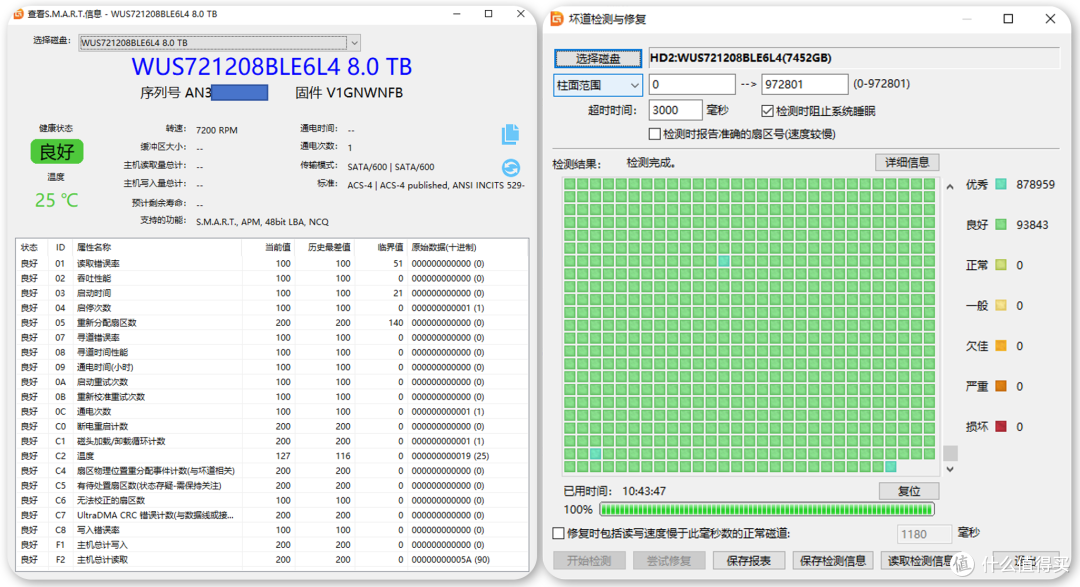
Task: Click the detection grid scrollbar thumb
Action: click(x=950, y=453)
